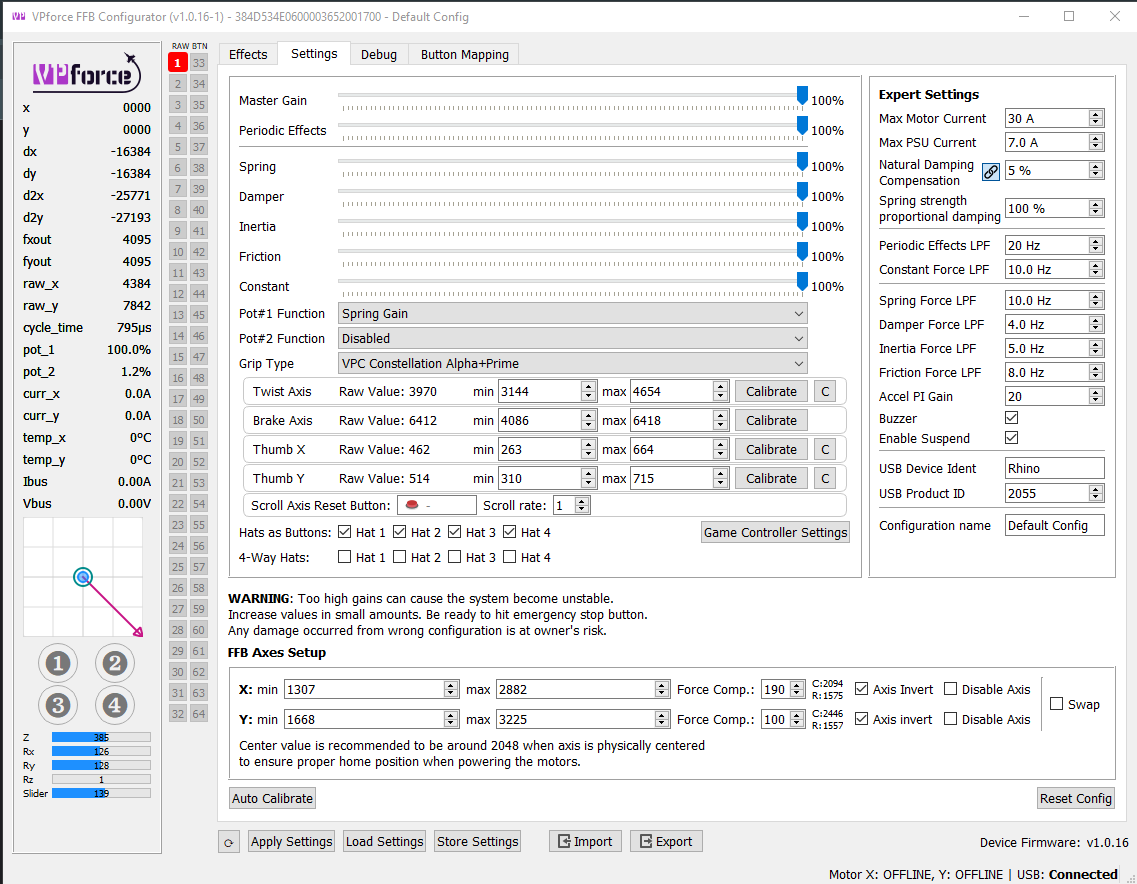Screen dimensions: 1137x884
Task: Change Pot#2 Function from Disabled
Action: [572, 338]
